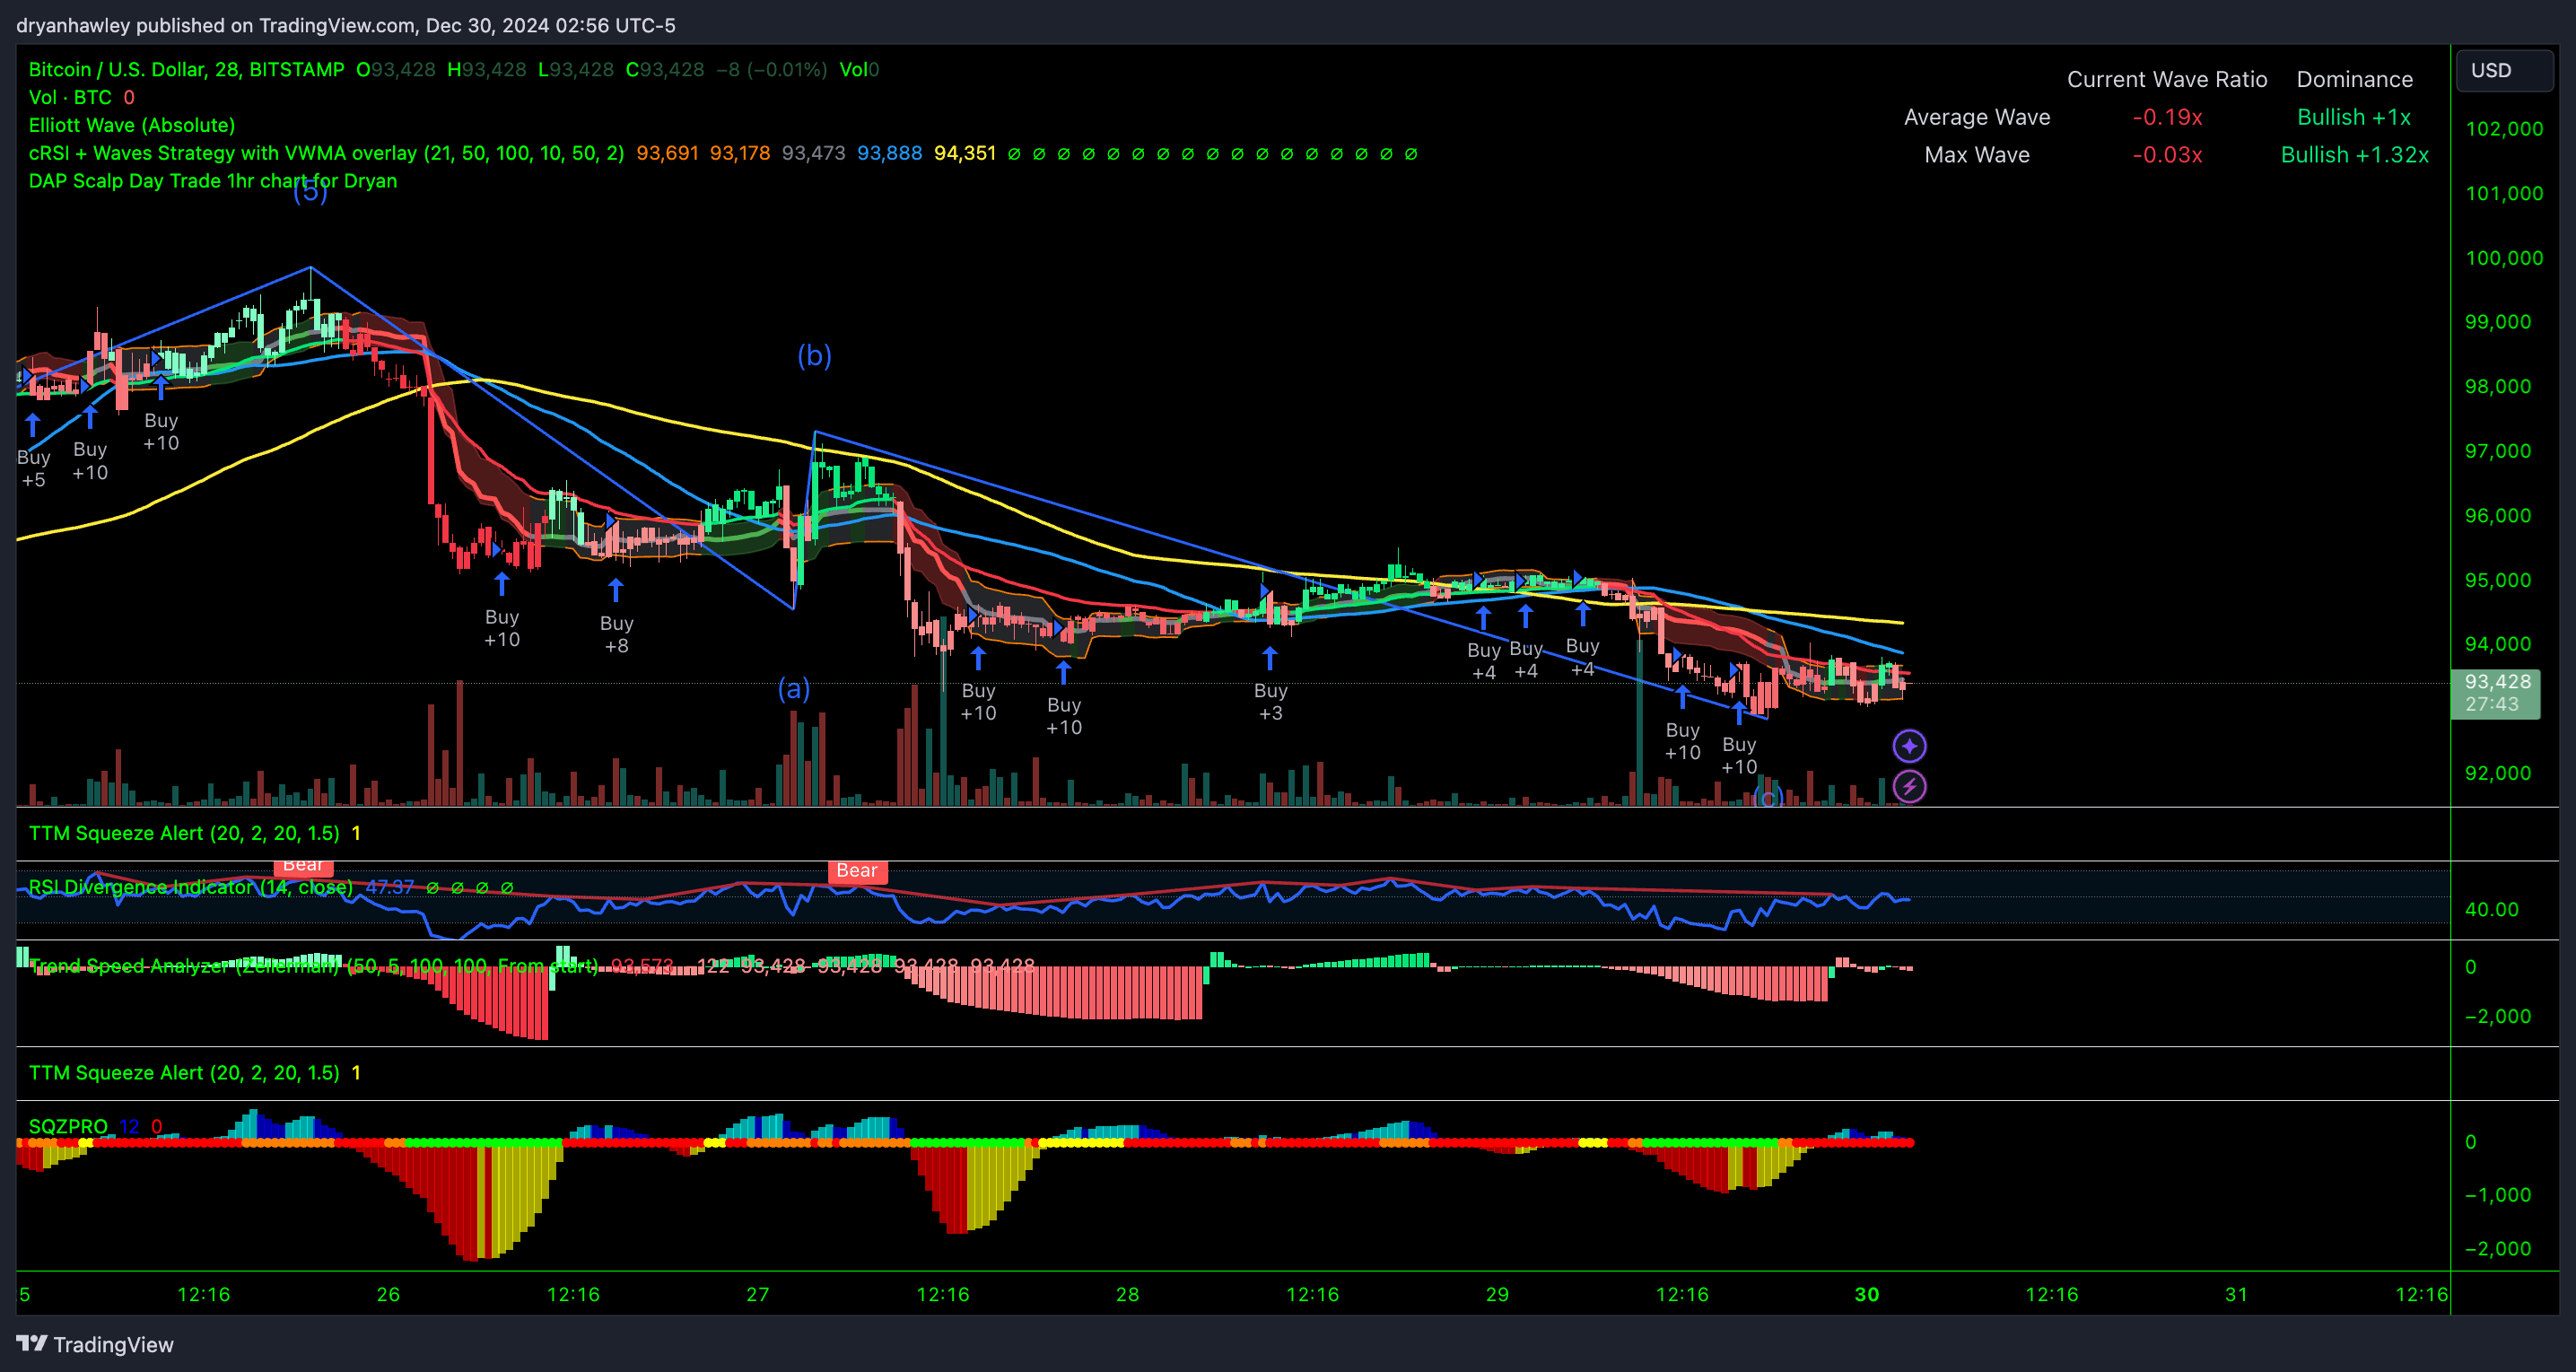Image resolution: width=2576 pixels, height=1372 pixels.
Task: Select the Elliott Wave (Absolute) indicator label
Action: 132,125
